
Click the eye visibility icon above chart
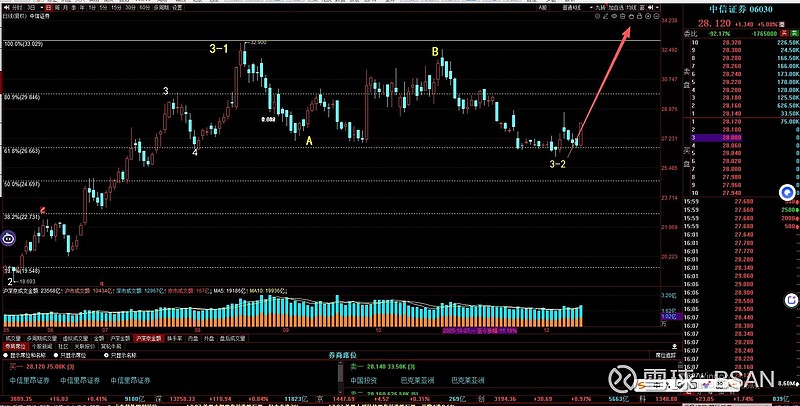(614, 16)
